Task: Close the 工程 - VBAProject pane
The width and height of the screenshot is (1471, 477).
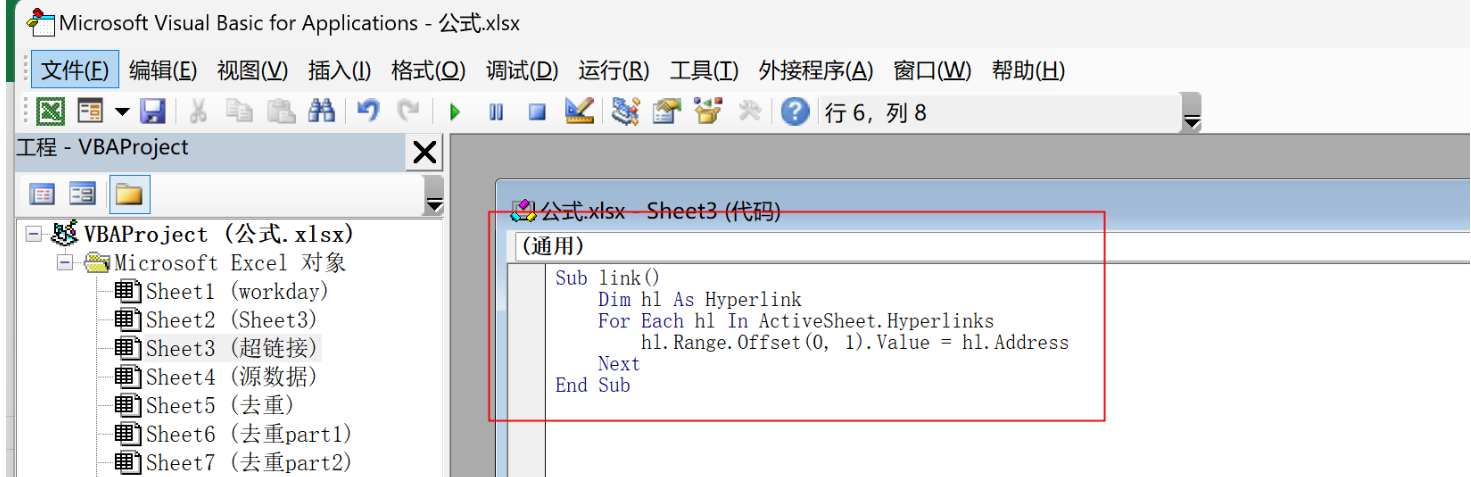Action: coord(424,153)
